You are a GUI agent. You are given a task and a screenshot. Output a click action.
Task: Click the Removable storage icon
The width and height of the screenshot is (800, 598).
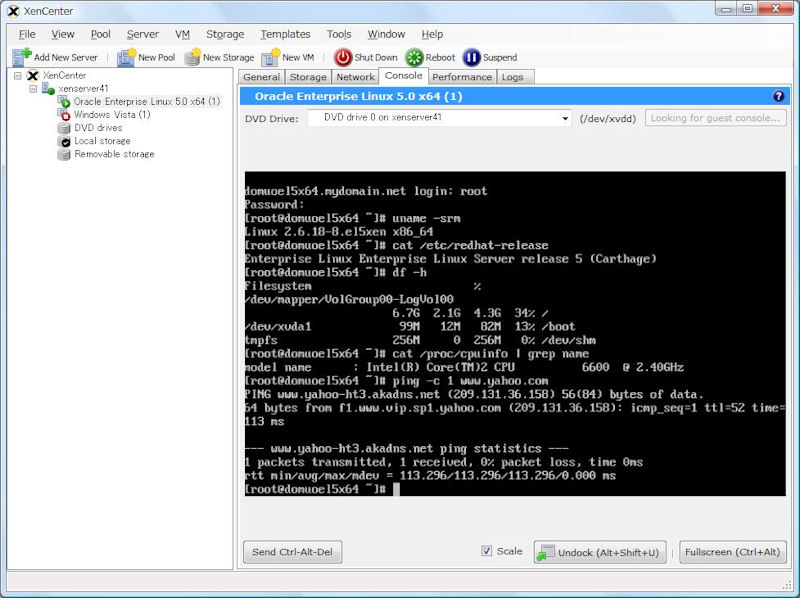tap(64, 154)
